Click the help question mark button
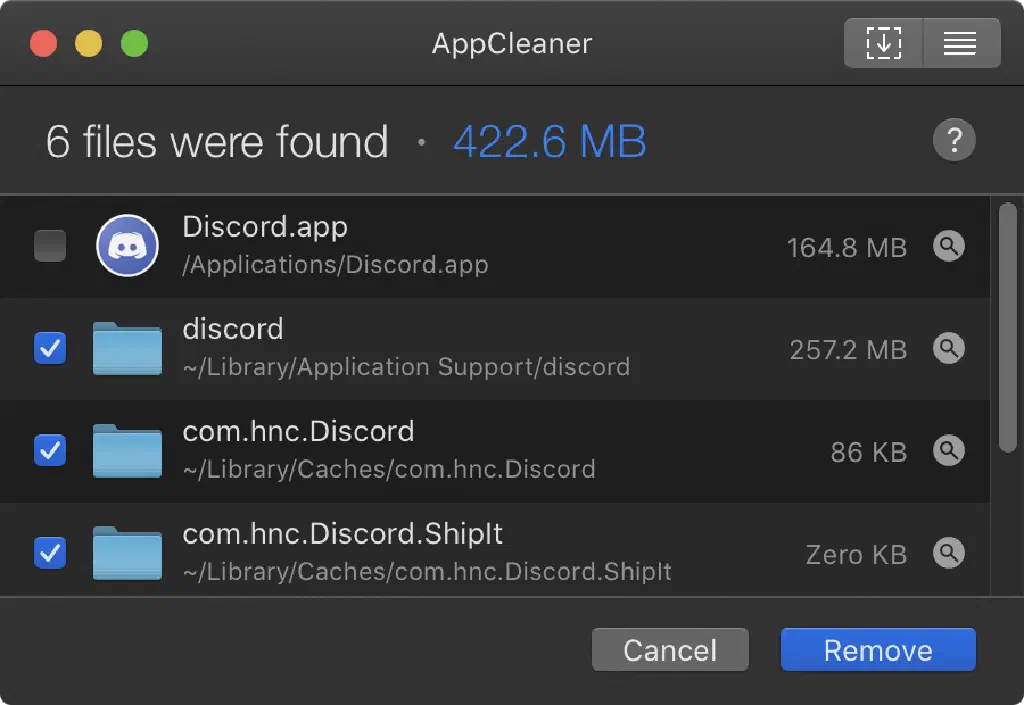Screen dimensions: 1024x705 954,140
